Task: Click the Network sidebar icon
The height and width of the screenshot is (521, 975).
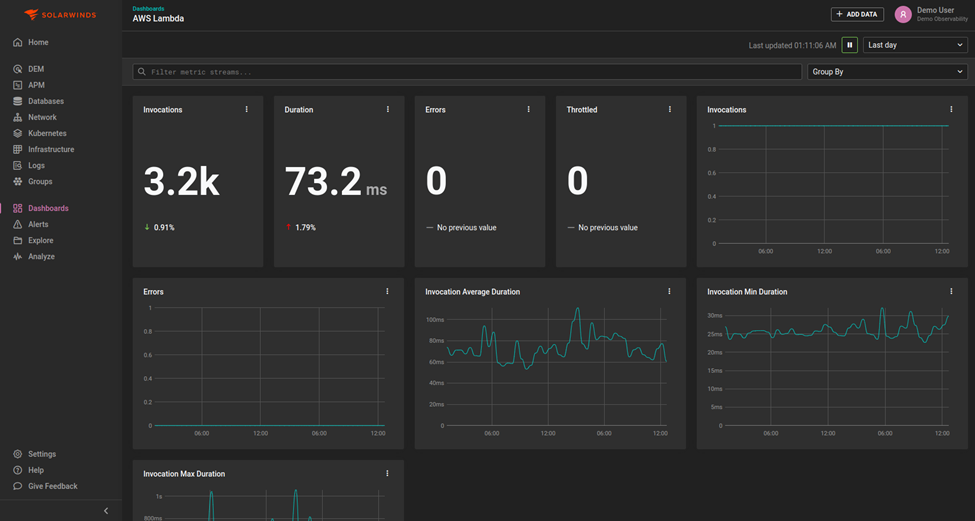Action: pyautogui.click(x=17, y=118)
